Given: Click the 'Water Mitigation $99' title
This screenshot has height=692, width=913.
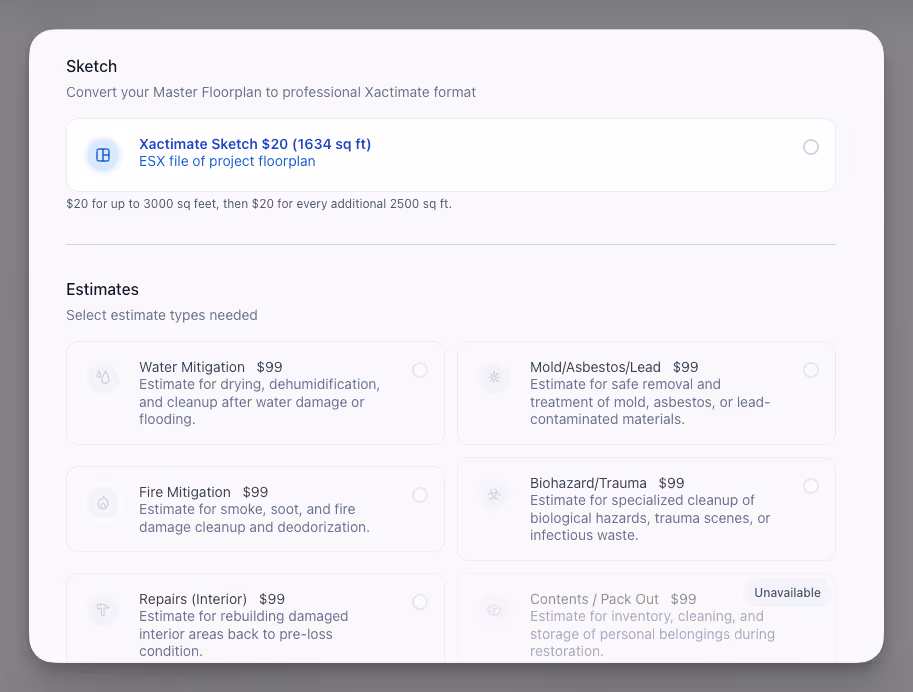Looking at the screenshot, I should coord(211,367).
